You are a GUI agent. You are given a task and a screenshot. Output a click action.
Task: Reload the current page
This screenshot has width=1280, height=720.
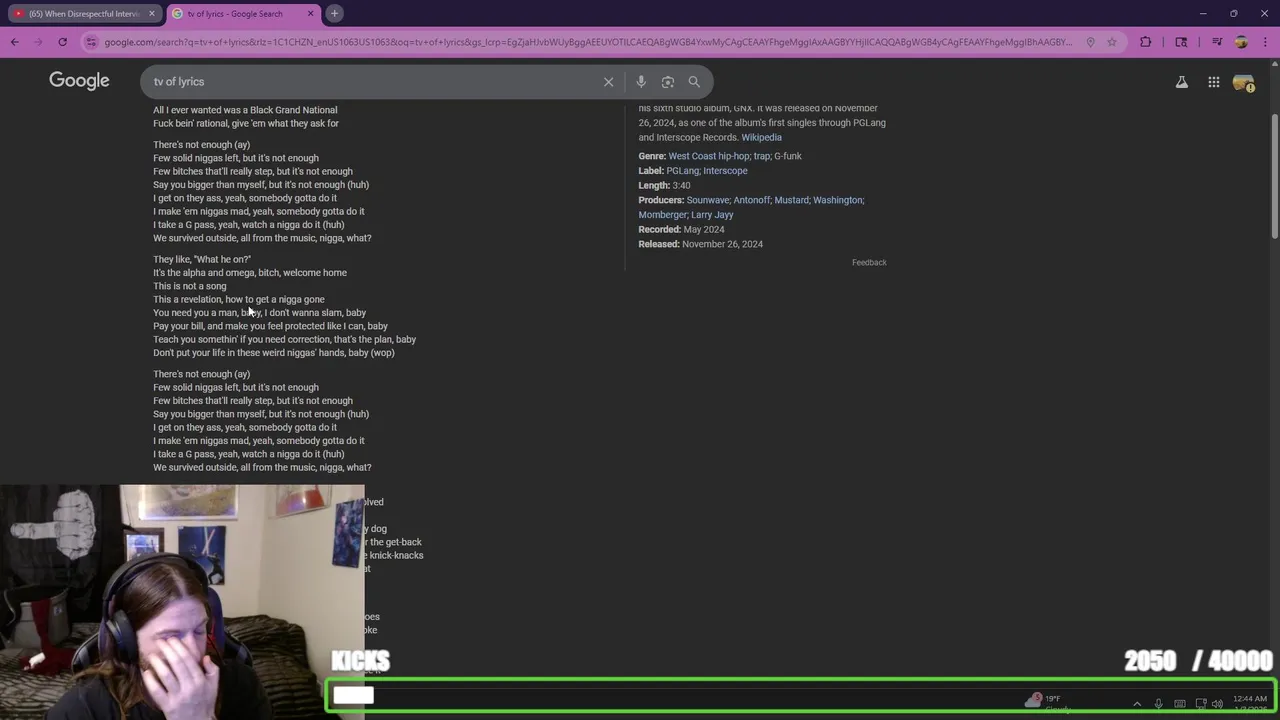(62, 42)
